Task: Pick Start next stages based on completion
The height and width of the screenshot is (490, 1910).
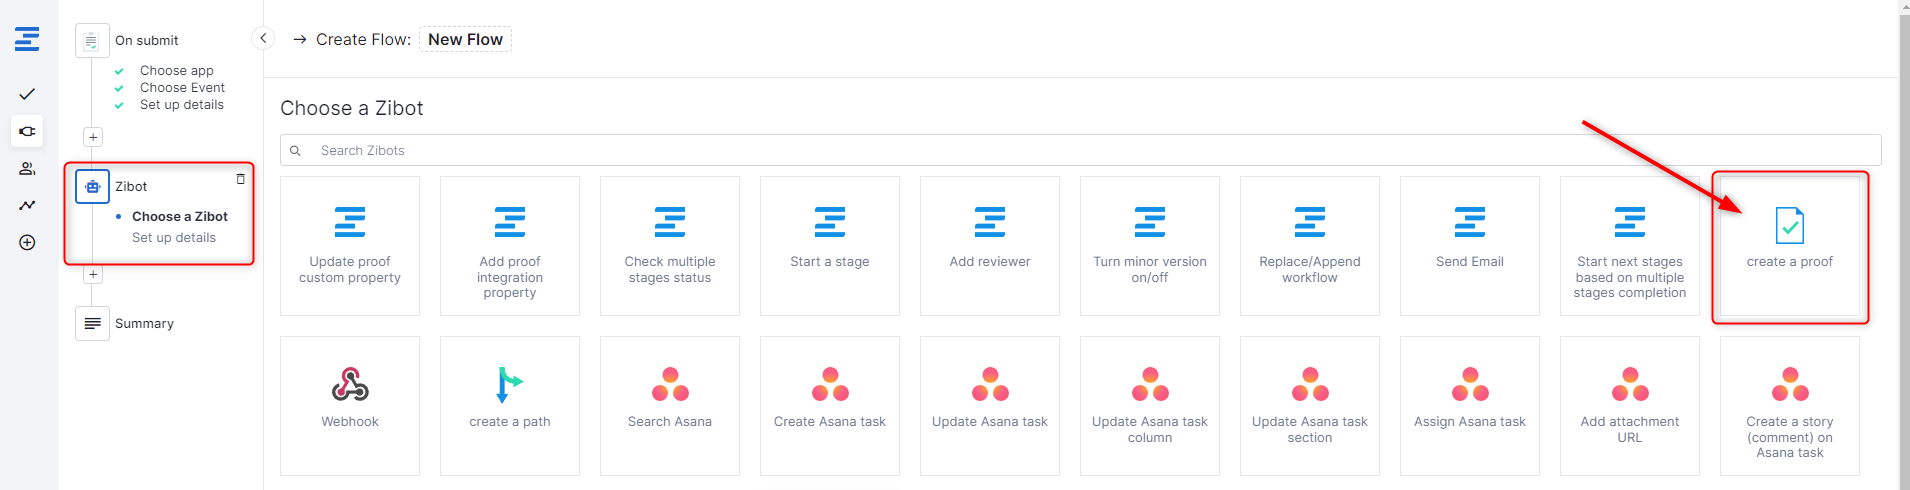Action: 1630,246
